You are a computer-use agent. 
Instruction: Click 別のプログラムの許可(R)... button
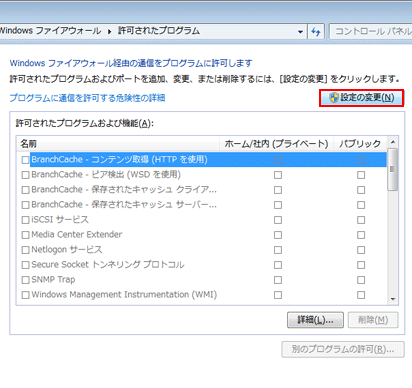click(x=343, y=349)
